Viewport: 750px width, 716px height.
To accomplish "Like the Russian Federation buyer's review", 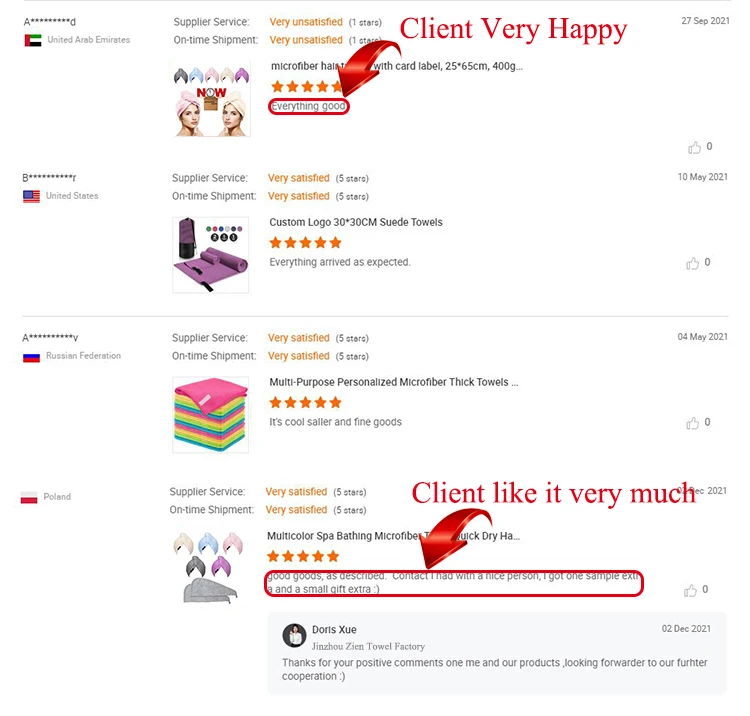I will (693, 423).
